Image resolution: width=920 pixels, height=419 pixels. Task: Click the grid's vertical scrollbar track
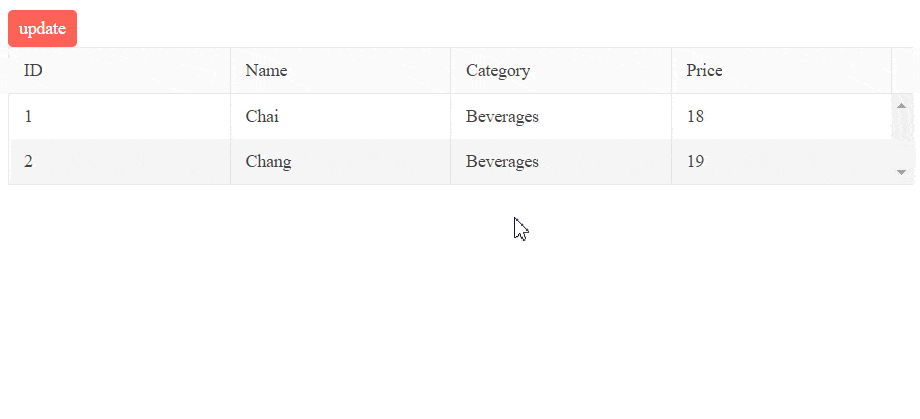click(902, 139)
